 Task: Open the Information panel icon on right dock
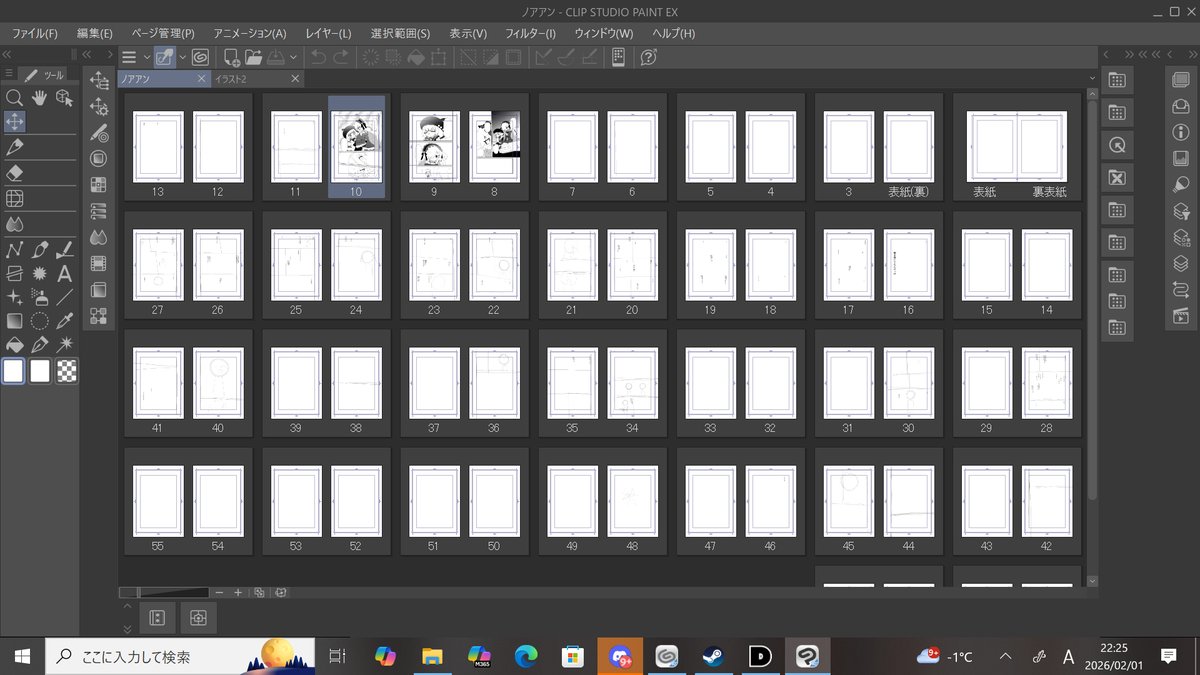[x=1180, y=132]
